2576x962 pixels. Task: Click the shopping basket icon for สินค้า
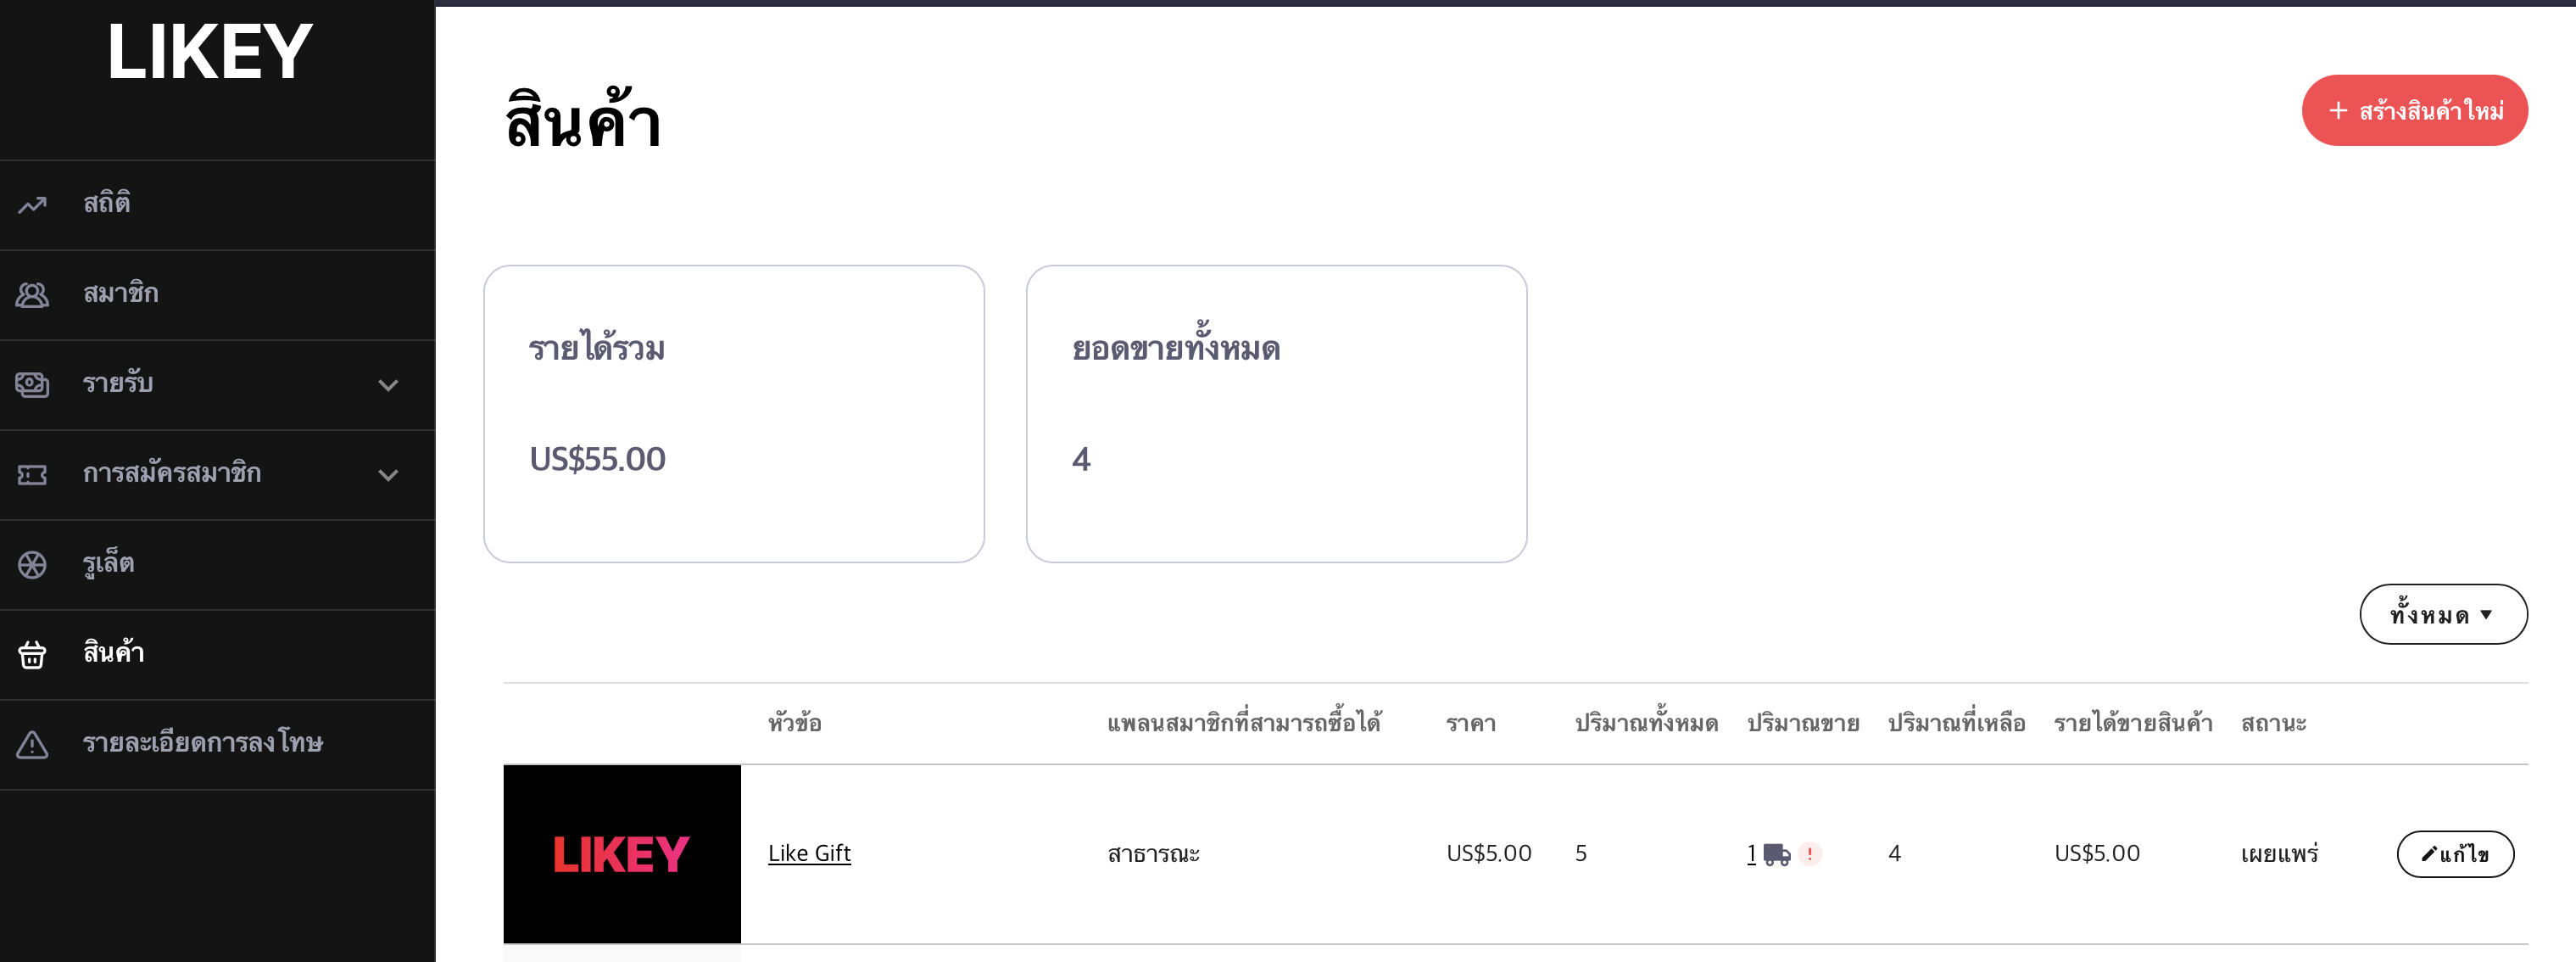coord(32,654)
